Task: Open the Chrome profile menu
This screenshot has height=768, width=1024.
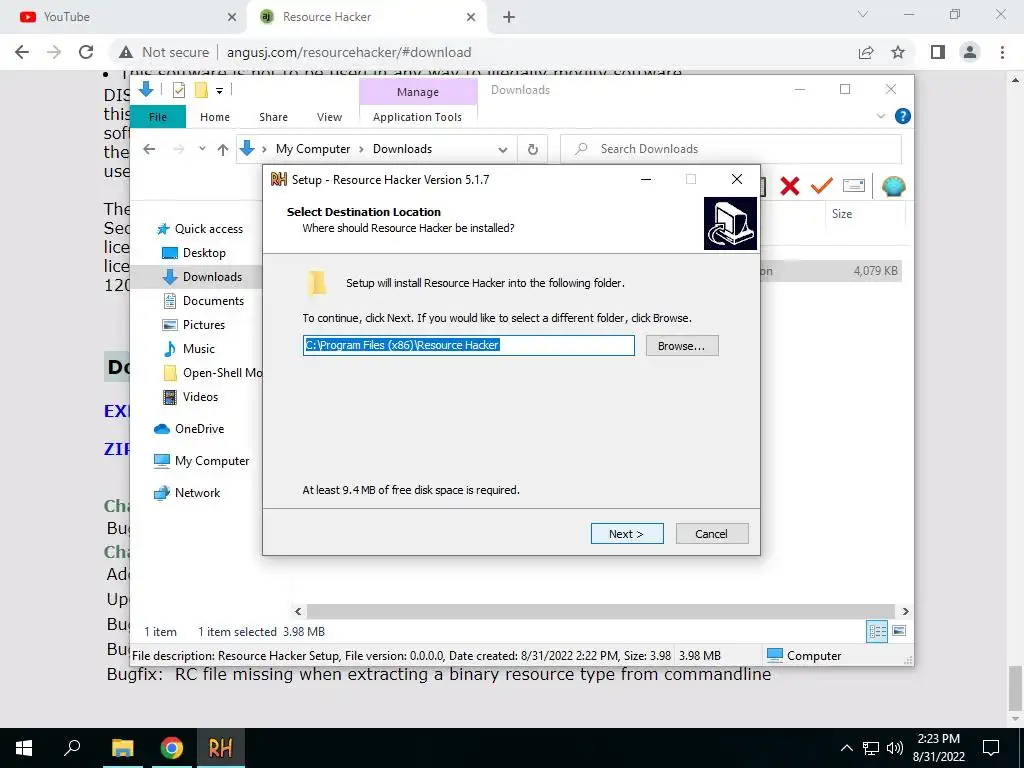Action: 970,52
